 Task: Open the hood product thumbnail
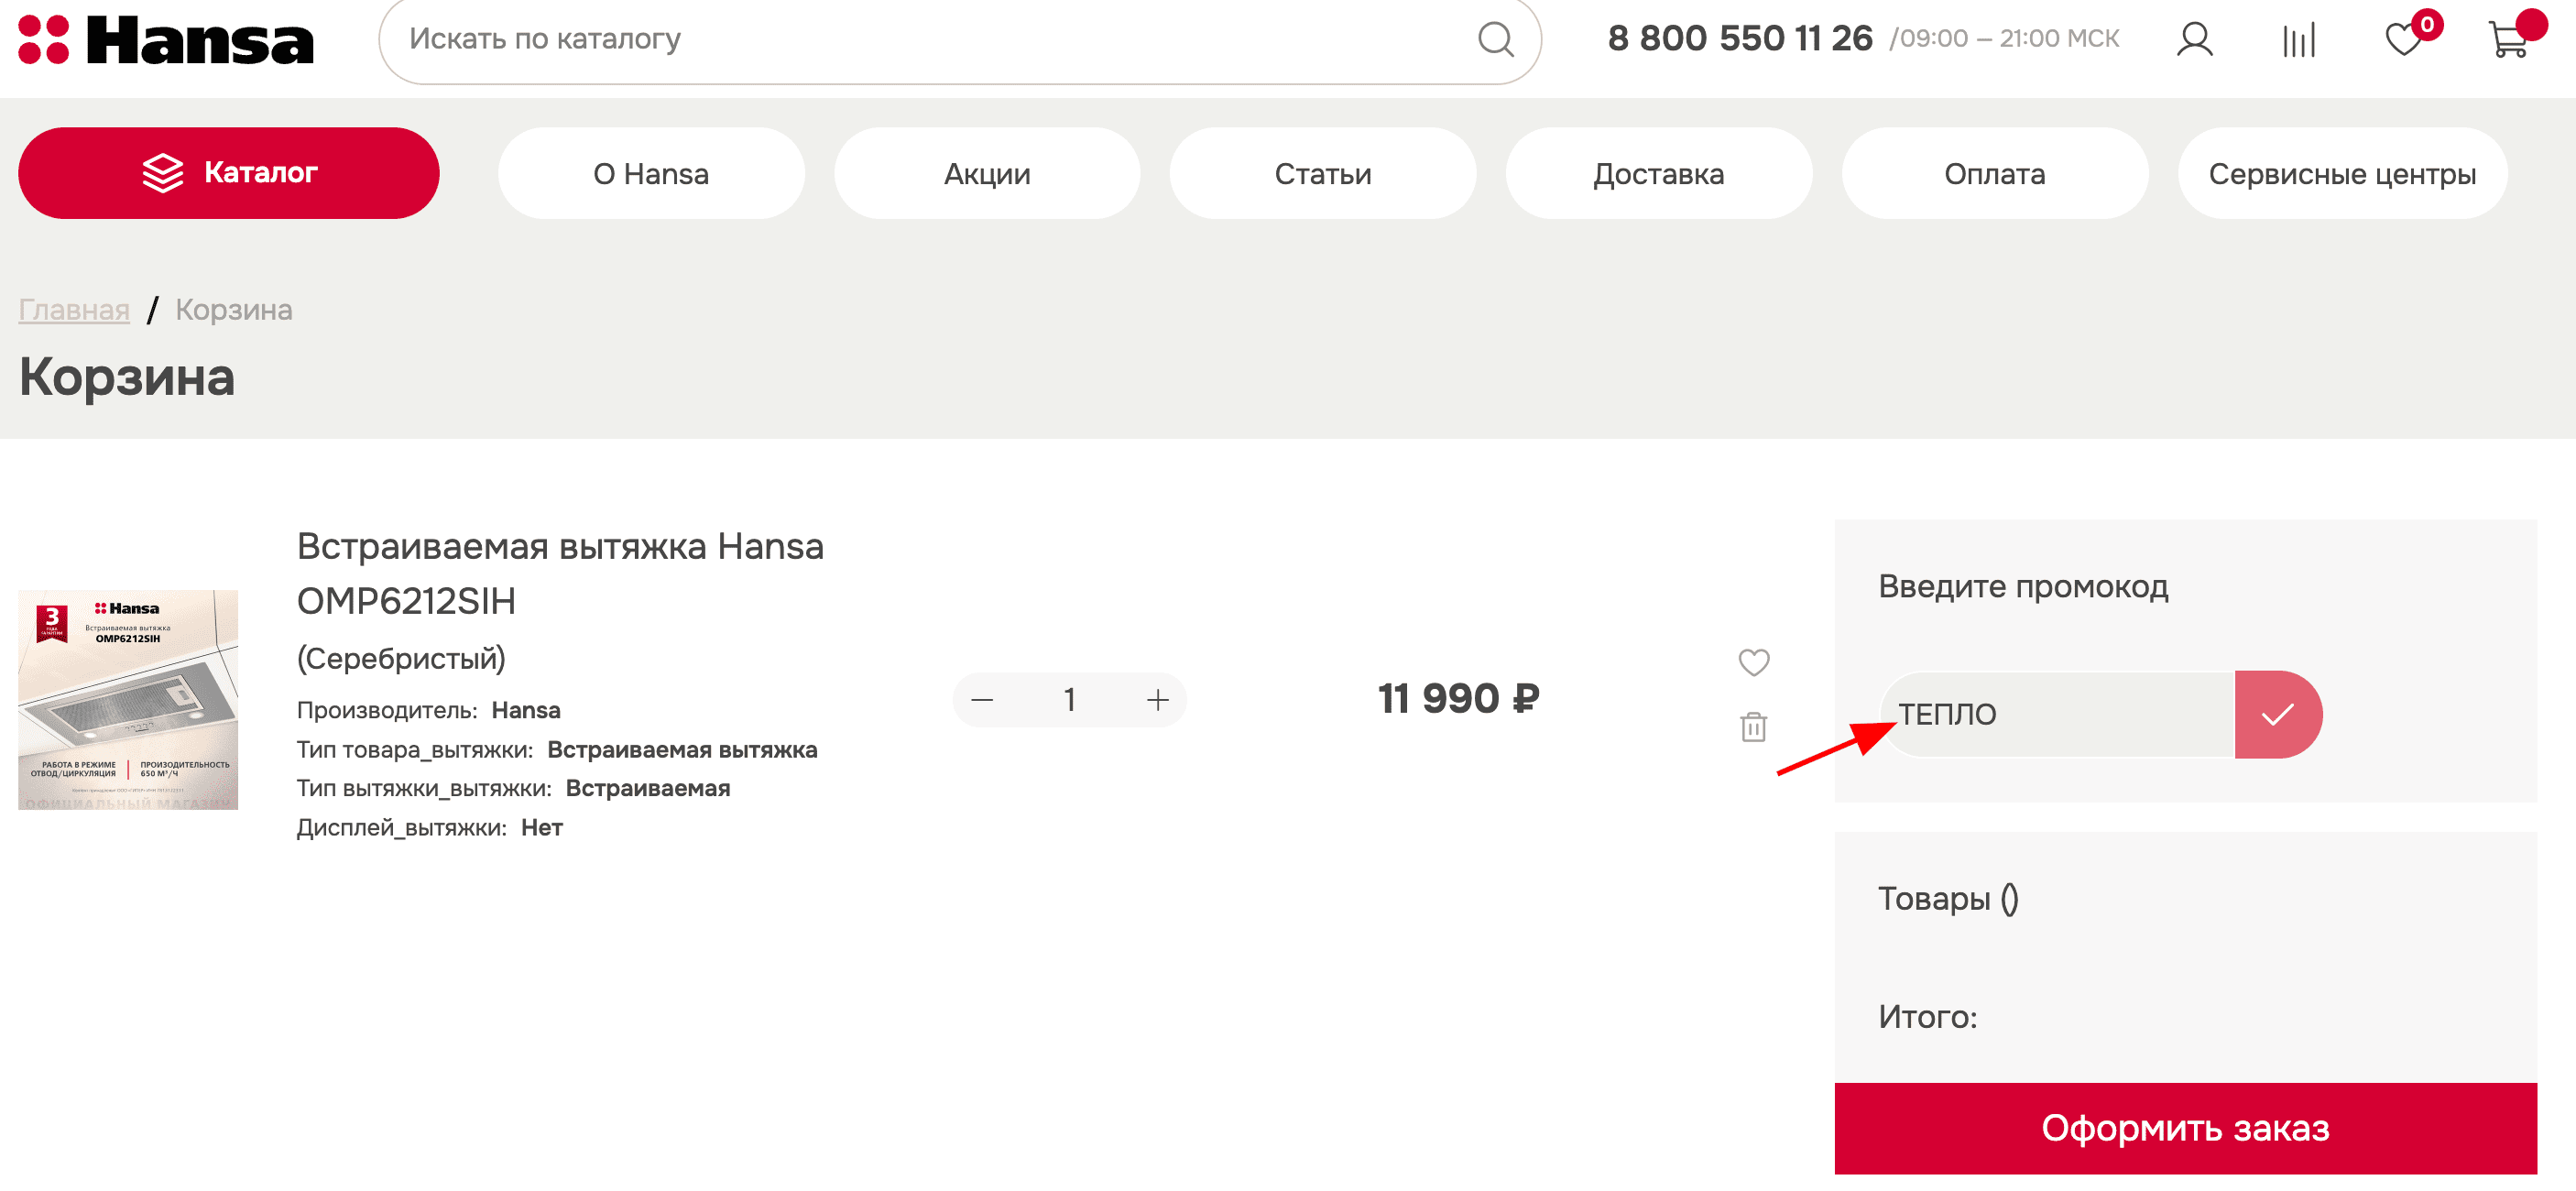pos(128,699)
